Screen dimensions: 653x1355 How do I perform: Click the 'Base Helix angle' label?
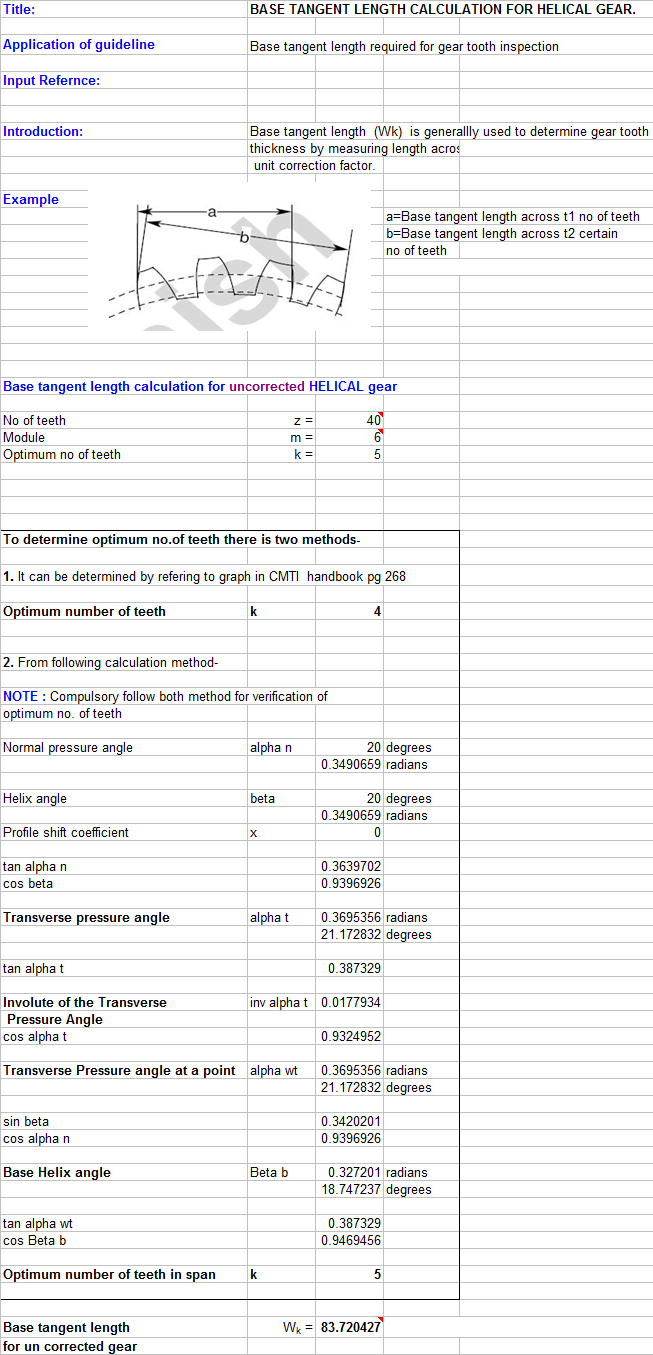(x=57, y=1172)
